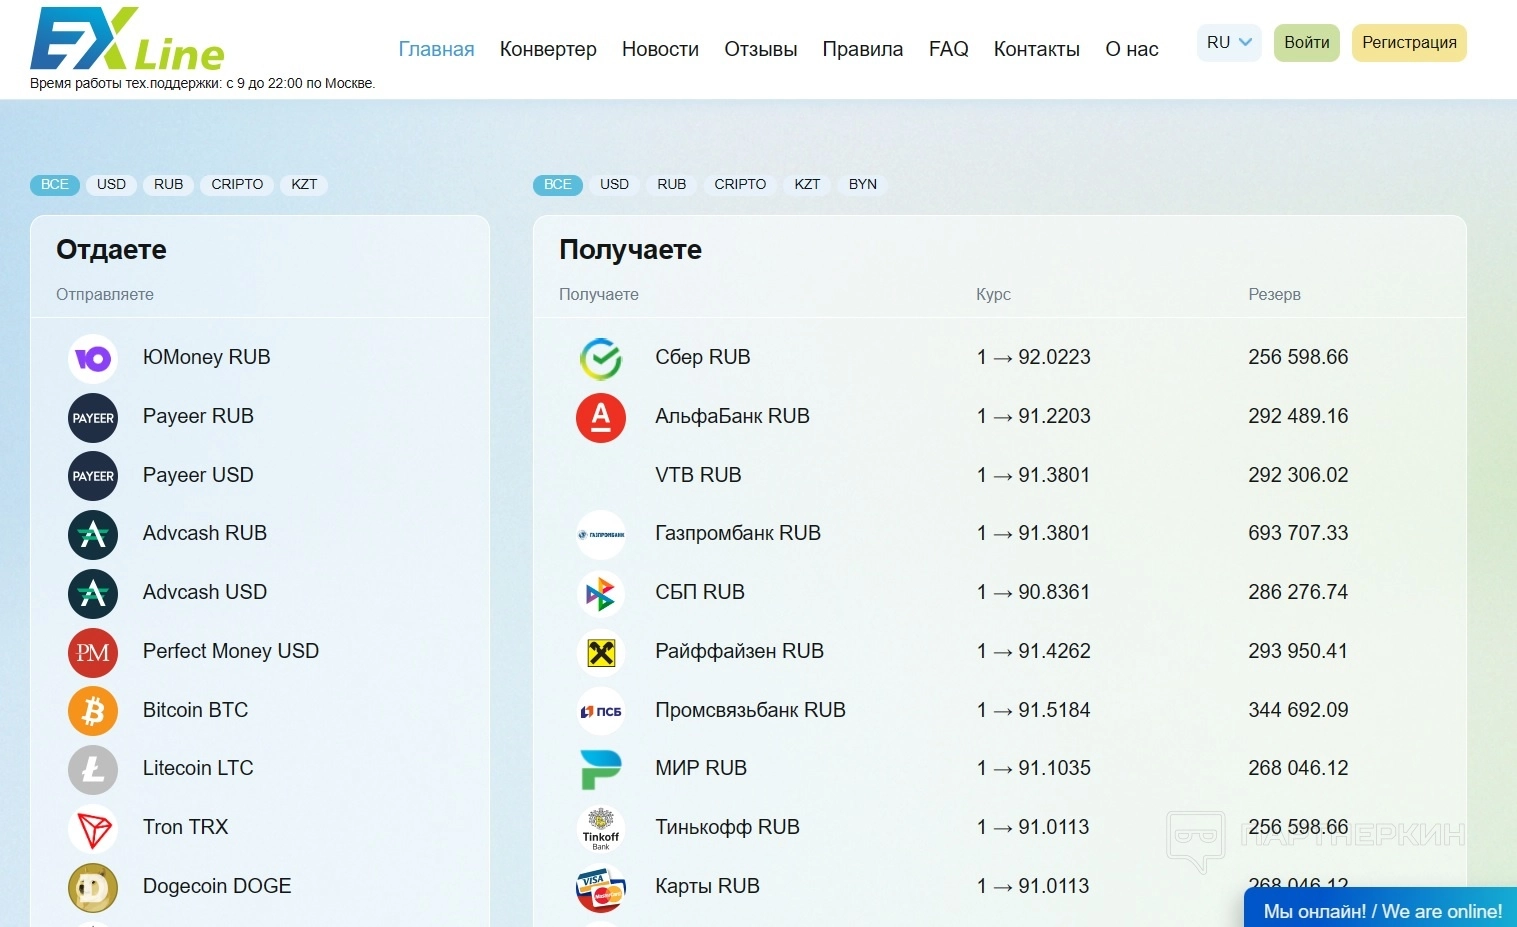
Task: Select the Tron TRX icon
Action: (x=93, y=828)
